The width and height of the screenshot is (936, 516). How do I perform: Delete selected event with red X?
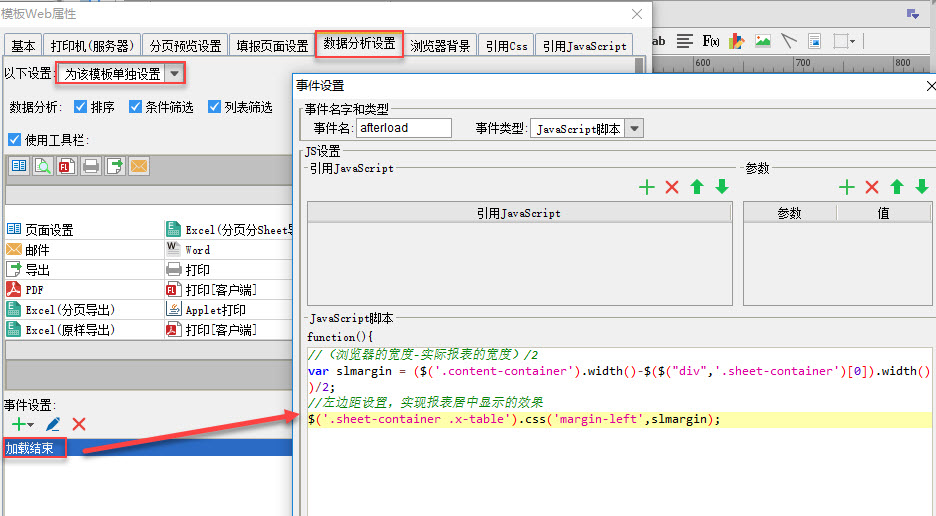point(79,424)
